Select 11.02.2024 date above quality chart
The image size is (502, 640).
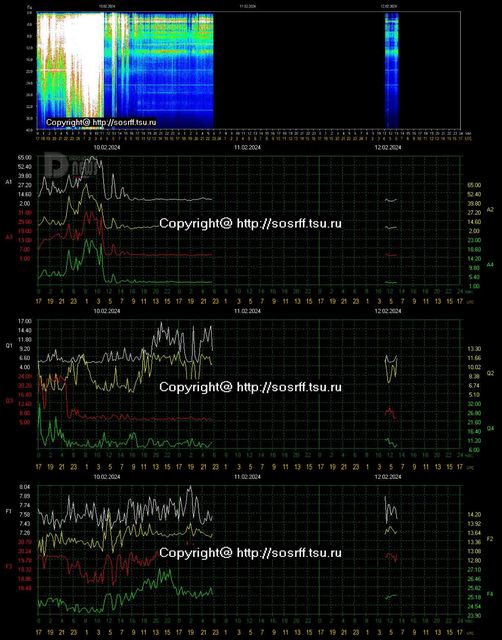(x=247, y=311)
